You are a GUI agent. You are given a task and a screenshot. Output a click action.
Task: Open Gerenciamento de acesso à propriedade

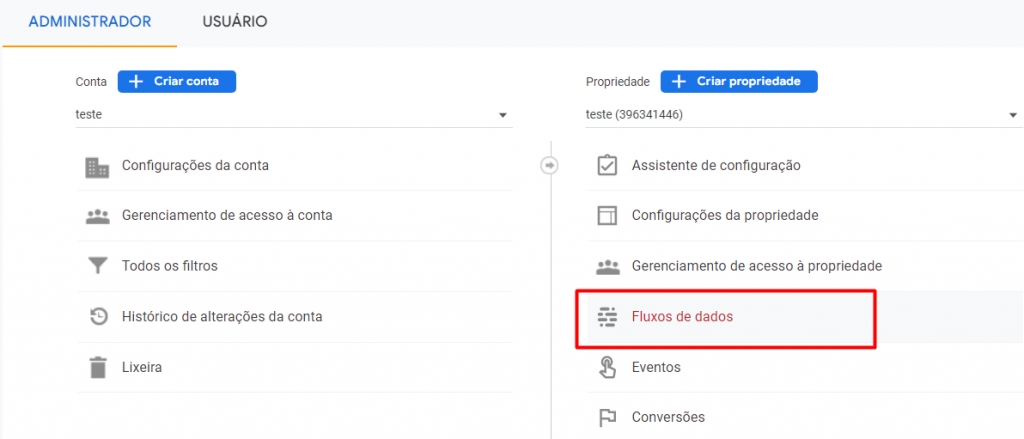click(x=756, y=266)
